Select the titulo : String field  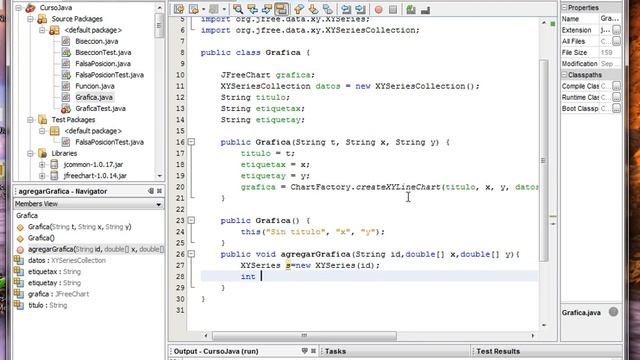tap(47, 305)
